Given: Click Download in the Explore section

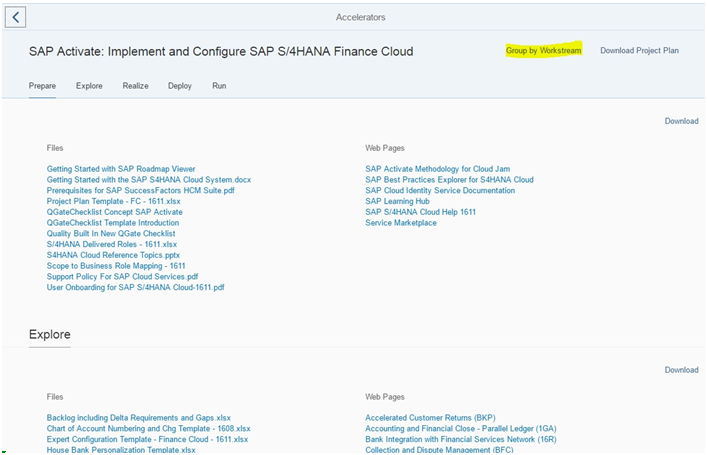Looking at the screenshot, I should tap(681, 370).
